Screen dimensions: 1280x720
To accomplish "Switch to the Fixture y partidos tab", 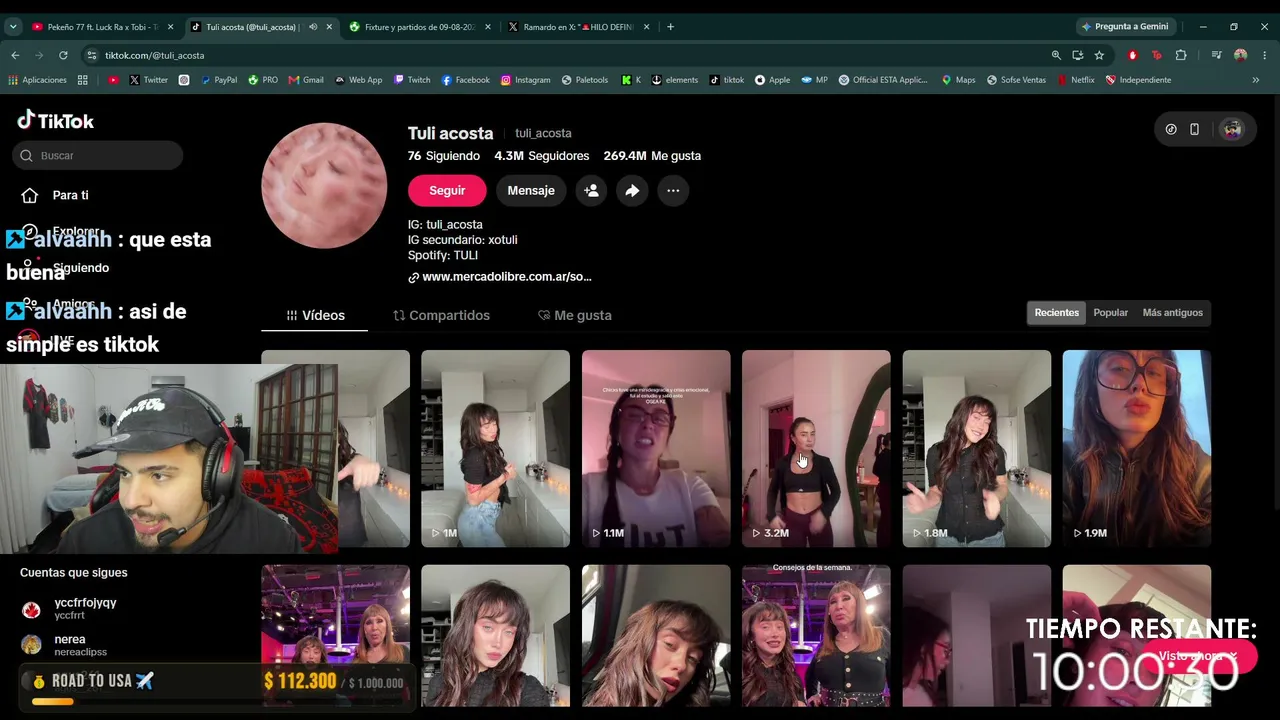I will coord(420,27).
